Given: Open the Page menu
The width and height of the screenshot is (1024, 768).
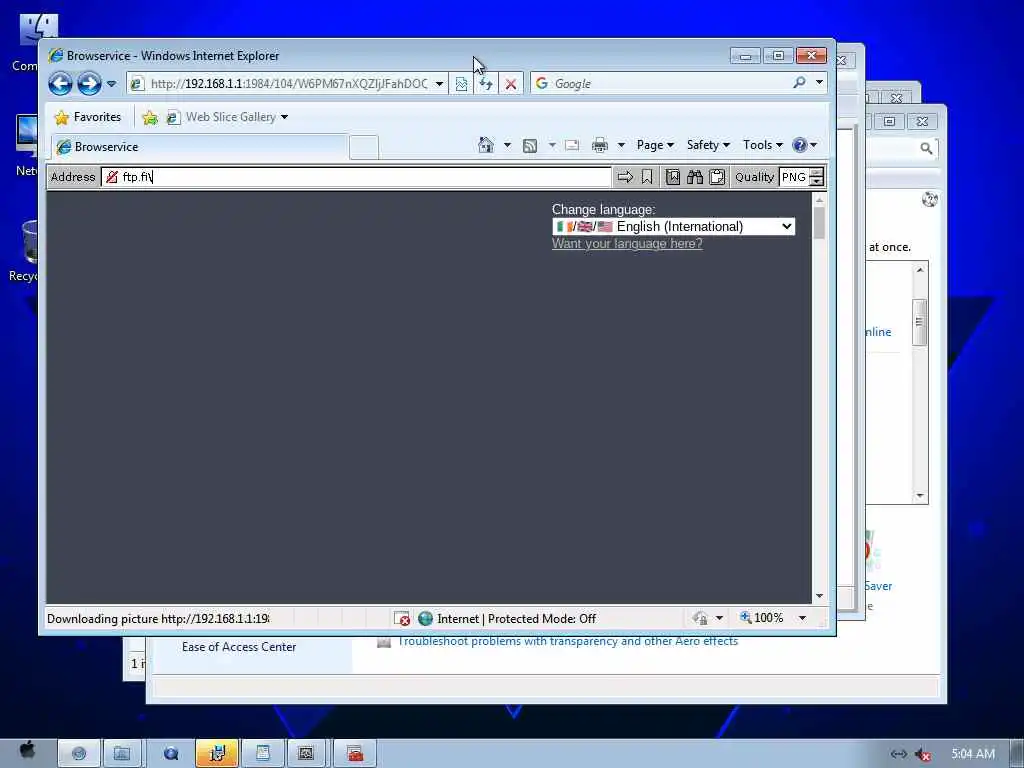Looking at the screenshot, I should click(655, 145).
